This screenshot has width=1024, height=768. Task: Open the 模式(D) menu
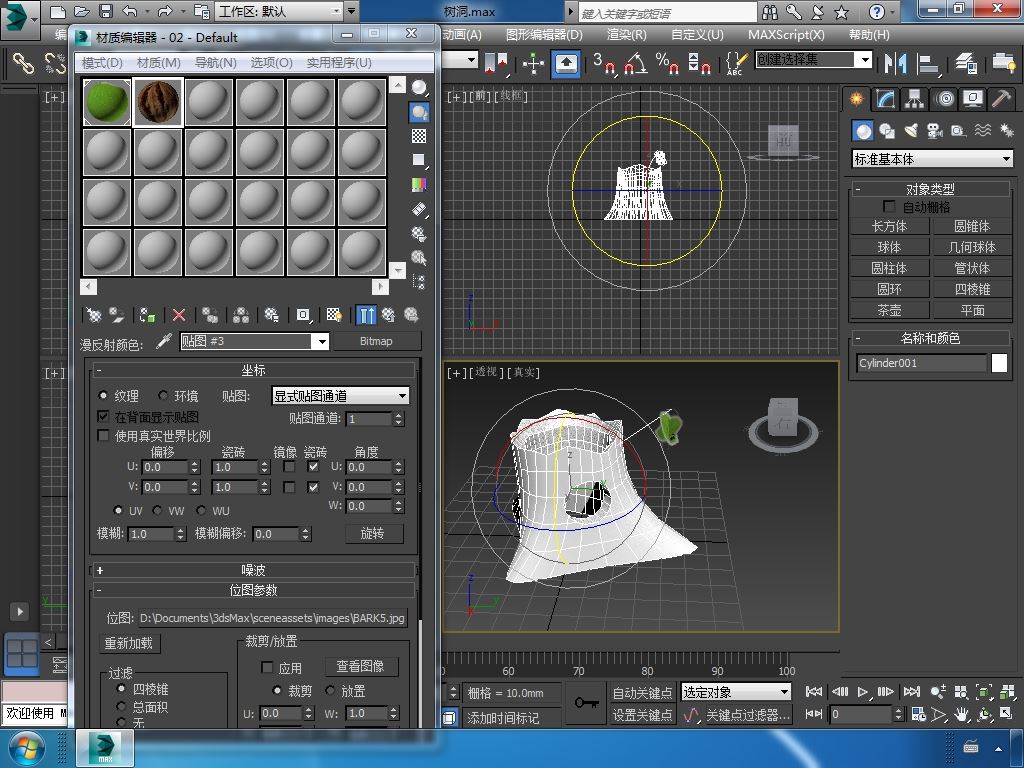point(103,63)
